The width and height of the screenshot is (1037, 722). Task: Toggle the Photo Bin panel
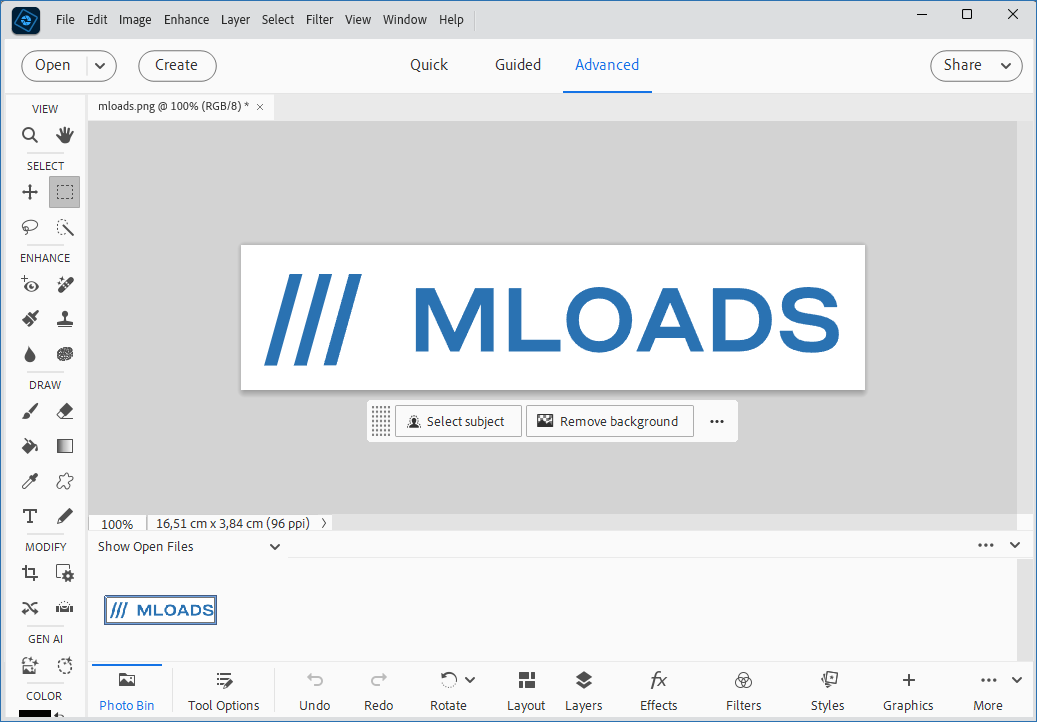tap(126, 691)
